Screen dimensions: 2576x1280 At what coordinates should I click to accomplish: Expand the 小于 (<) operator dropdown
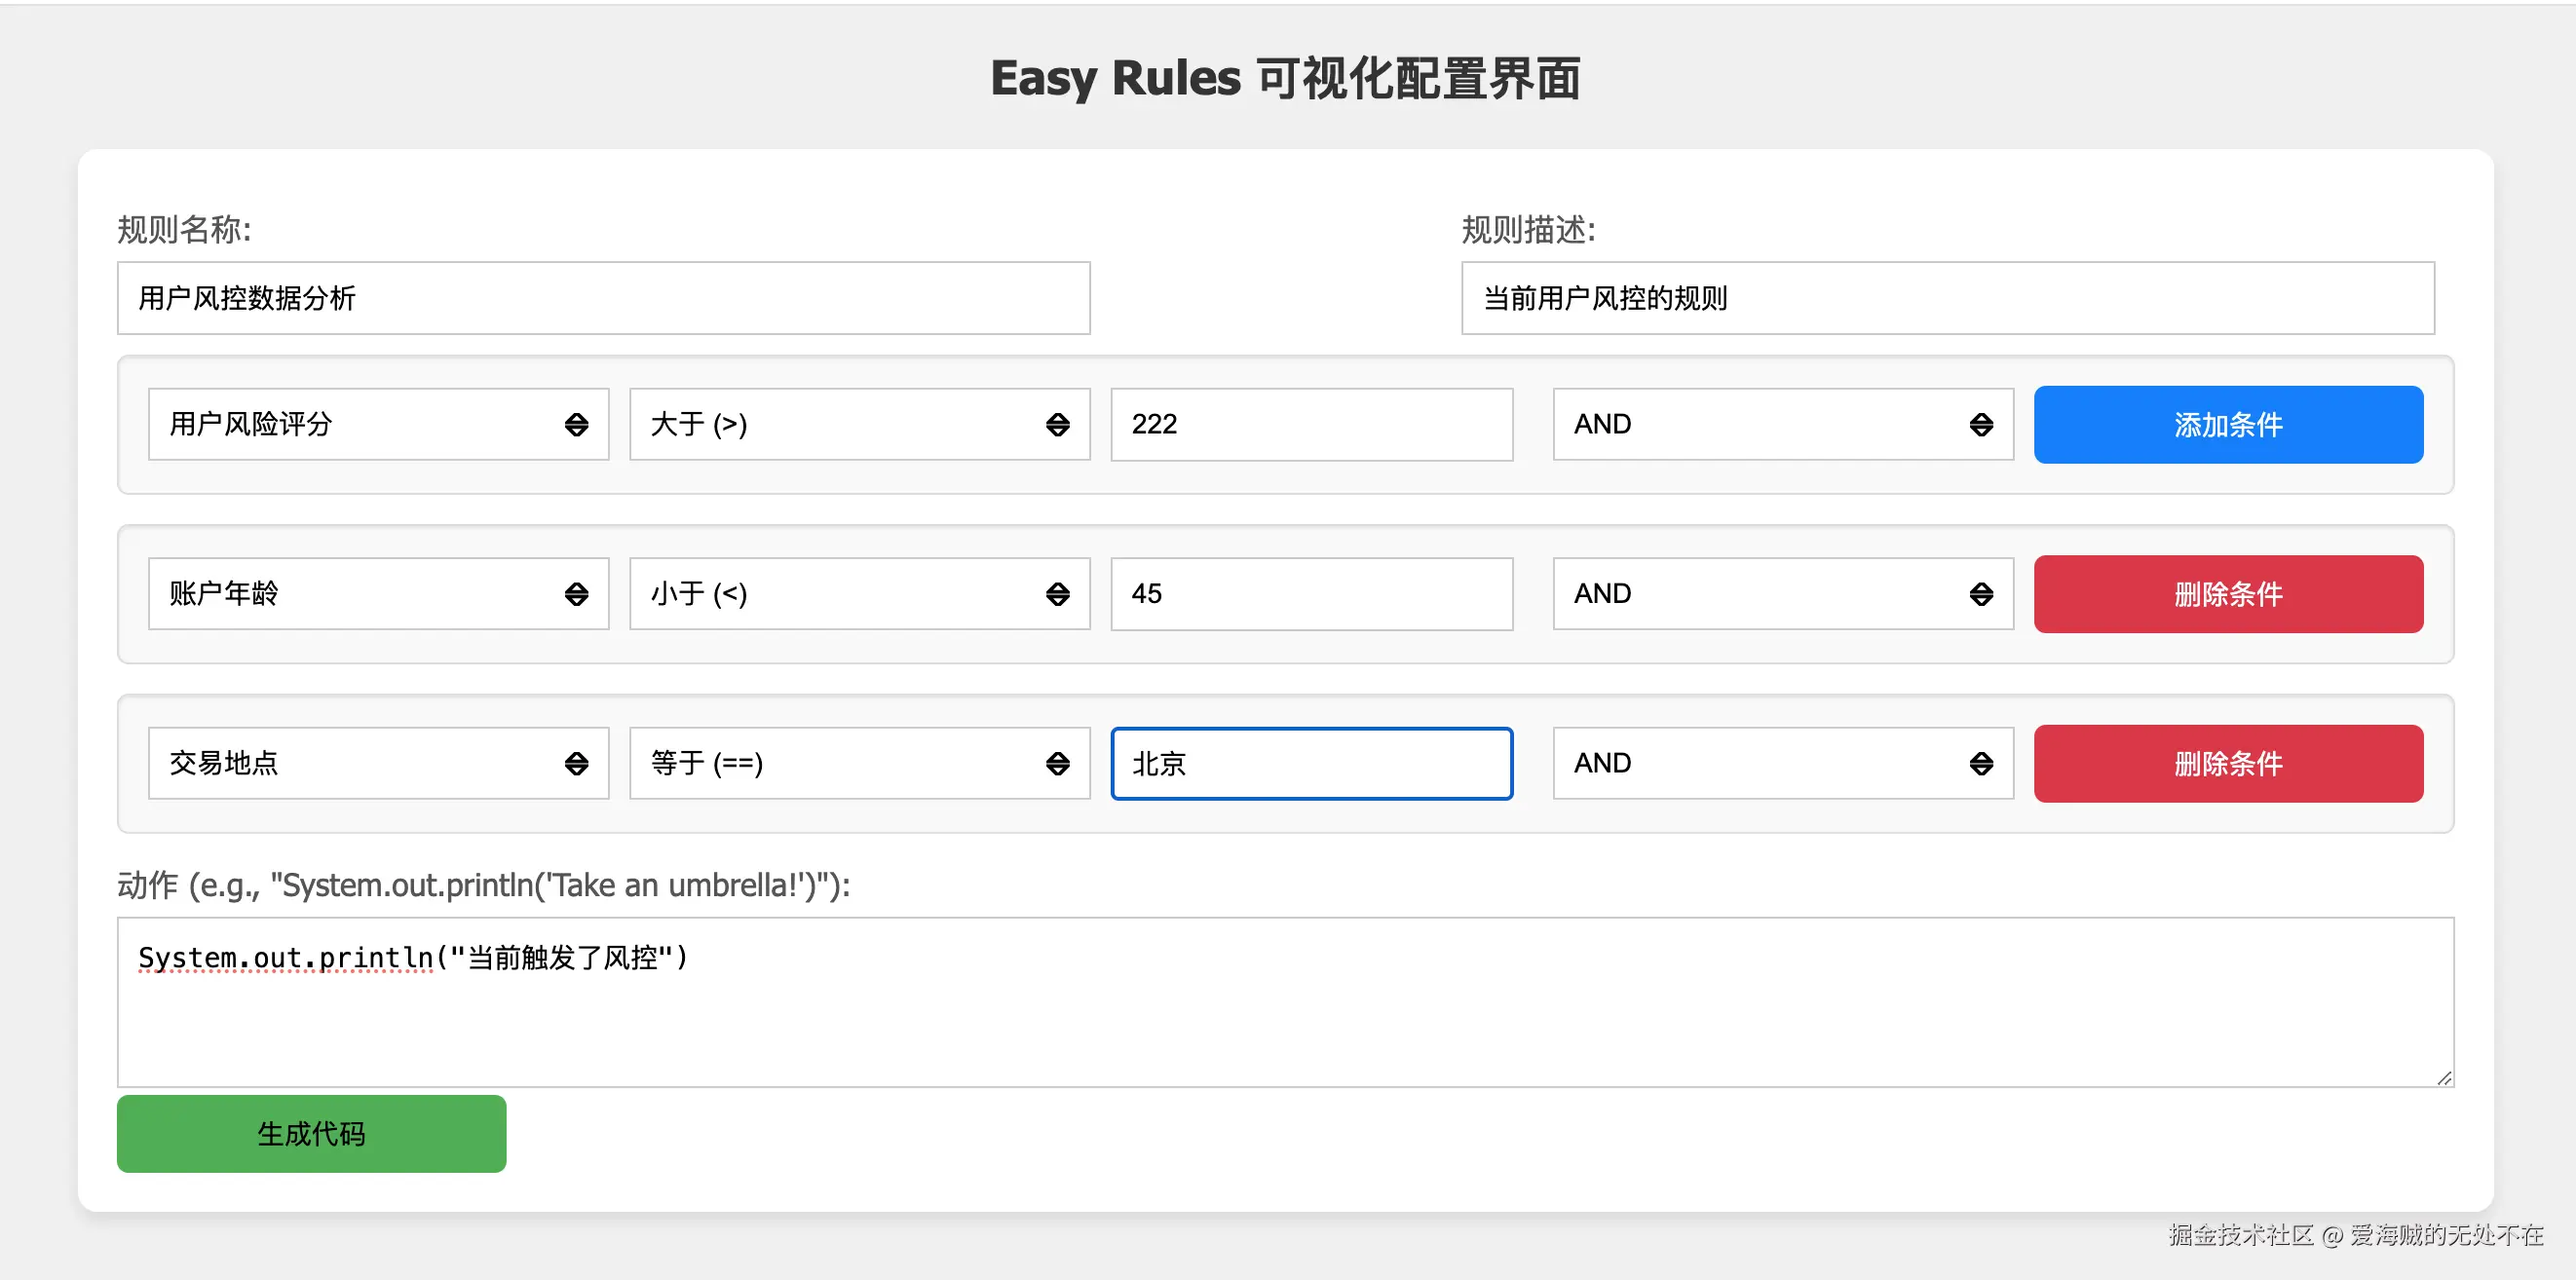(859, 594)
